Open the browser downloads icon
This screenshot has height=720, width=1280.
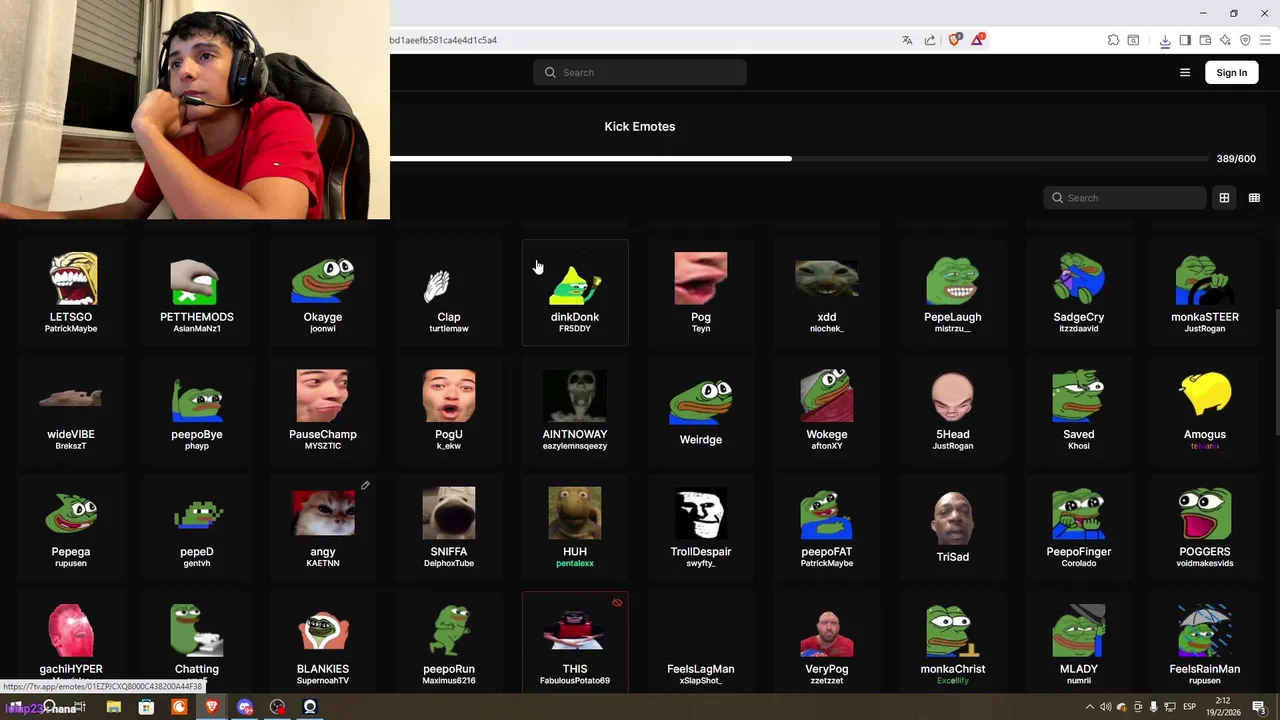1165,40
